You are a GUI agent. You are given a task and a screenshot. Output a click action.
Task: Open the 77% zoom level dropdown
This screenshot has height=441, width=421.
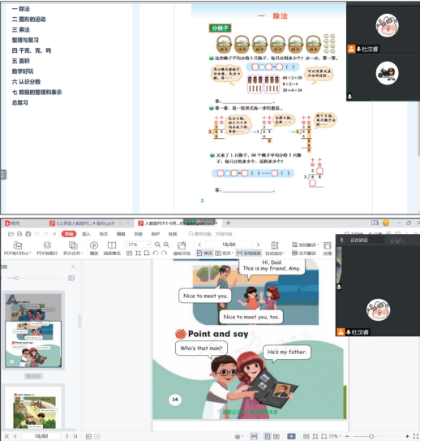pos(139,244)
